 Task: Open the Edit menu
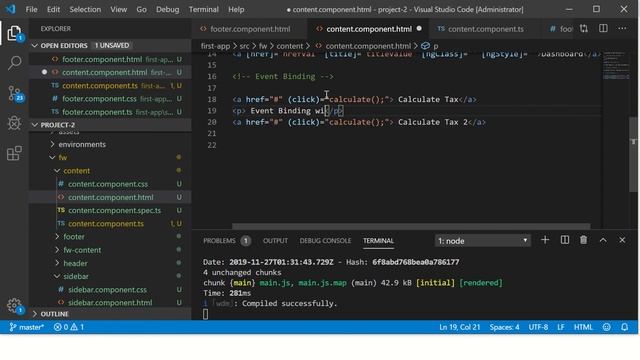pos(53,9)
